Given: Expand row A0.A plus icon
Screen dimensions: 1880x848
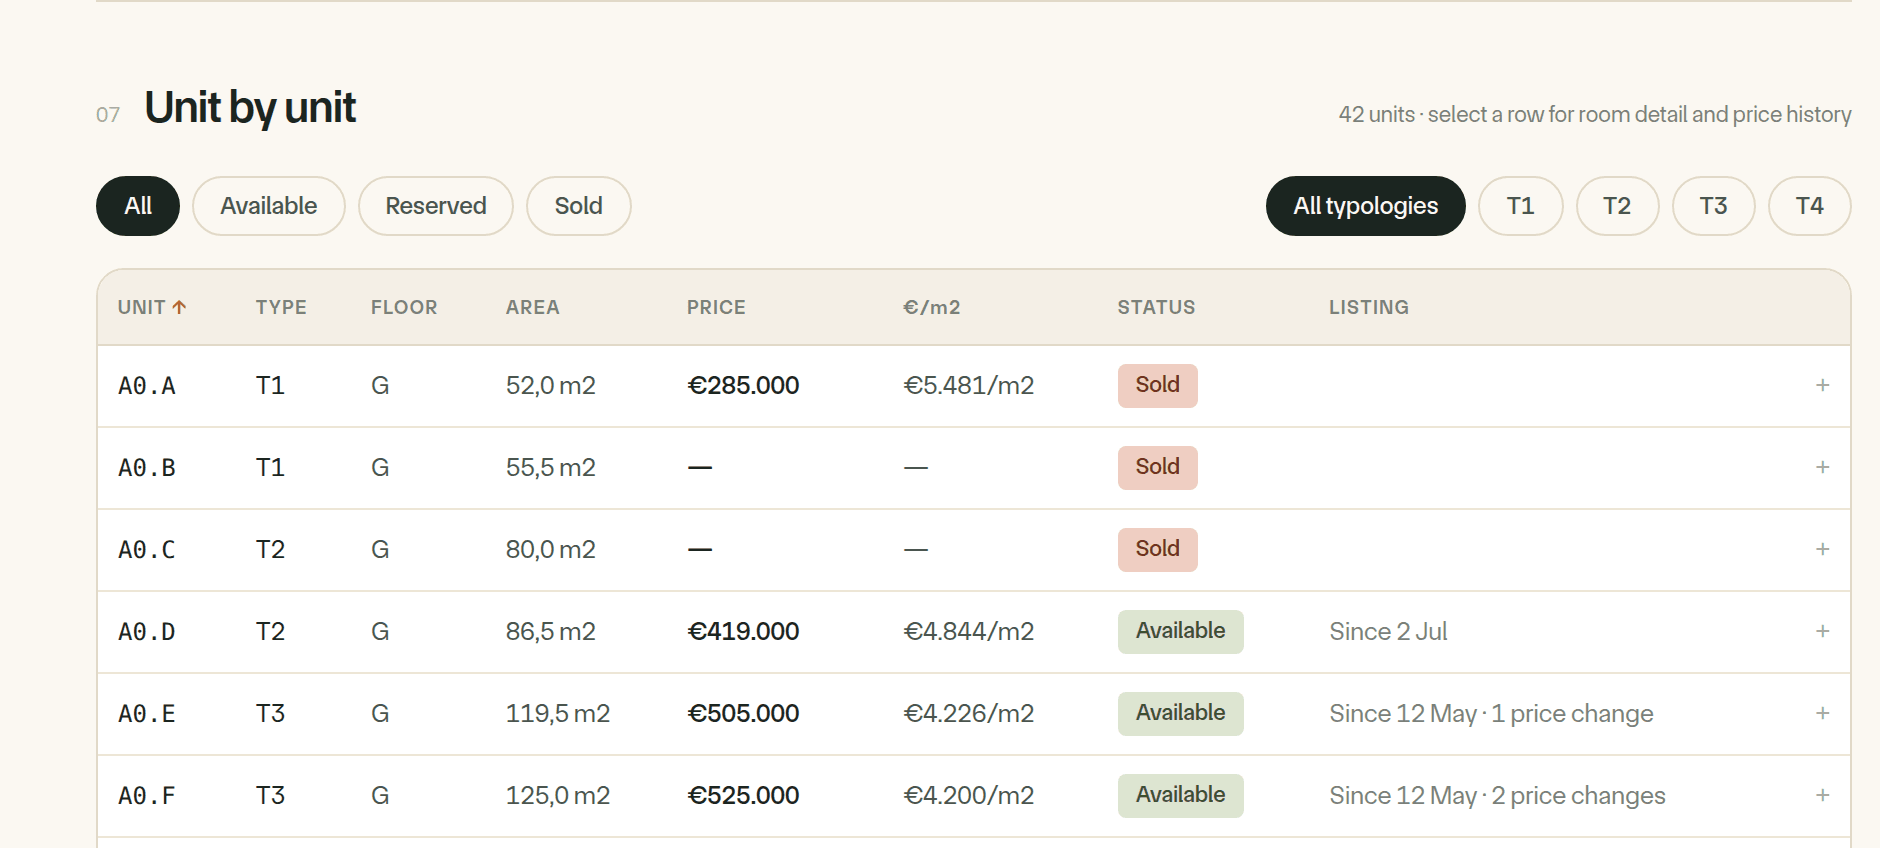Looking at the screenshot, I should [1822, 386].
